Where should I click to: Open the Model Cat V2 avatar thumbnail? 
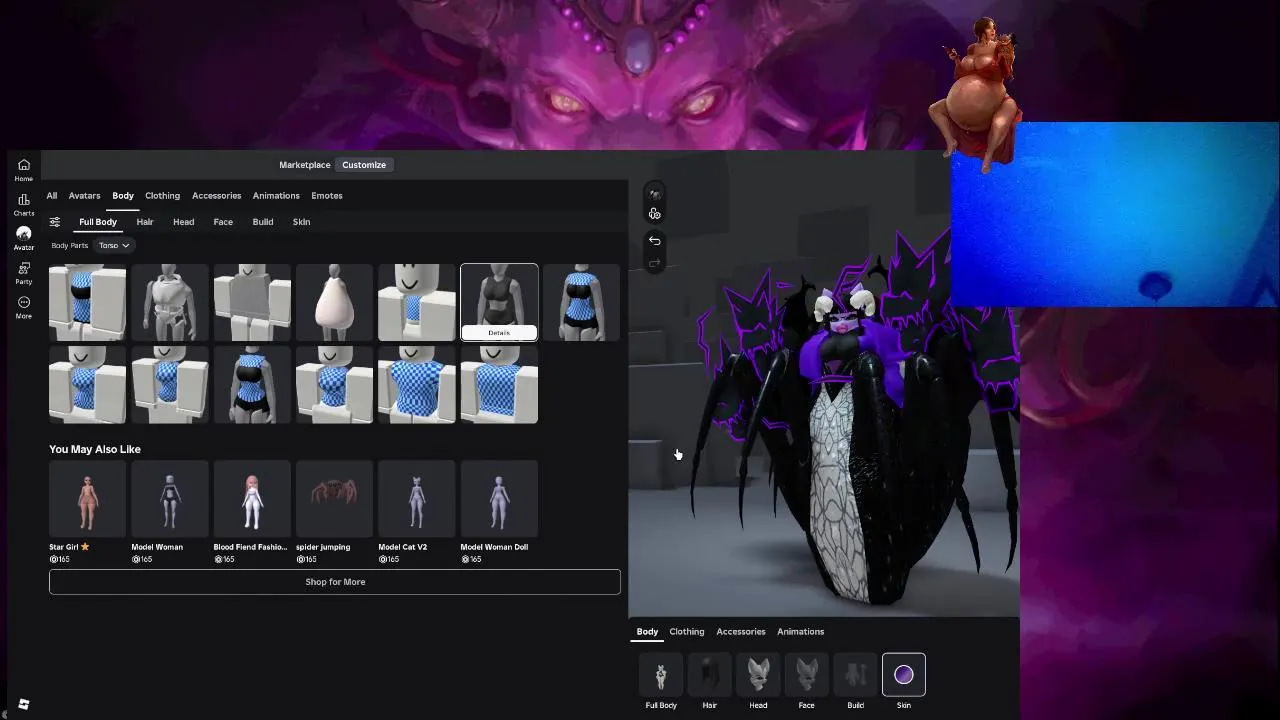click(x=417, y=499)
